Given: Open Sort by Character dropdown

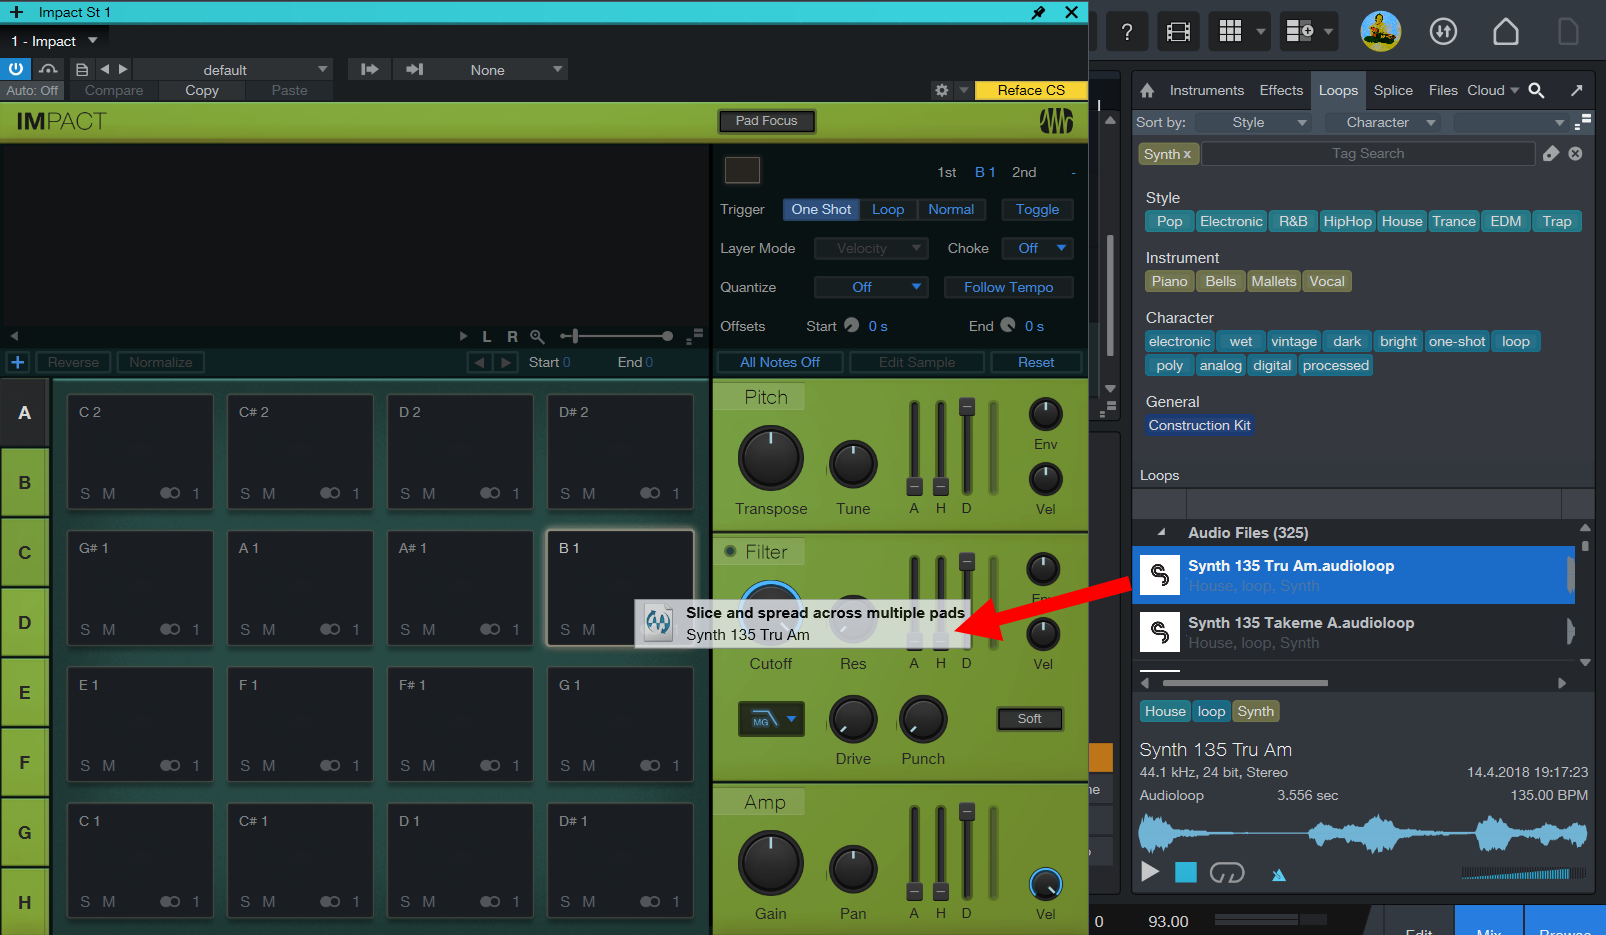Looking at the screenshot, I should 1385,122.
